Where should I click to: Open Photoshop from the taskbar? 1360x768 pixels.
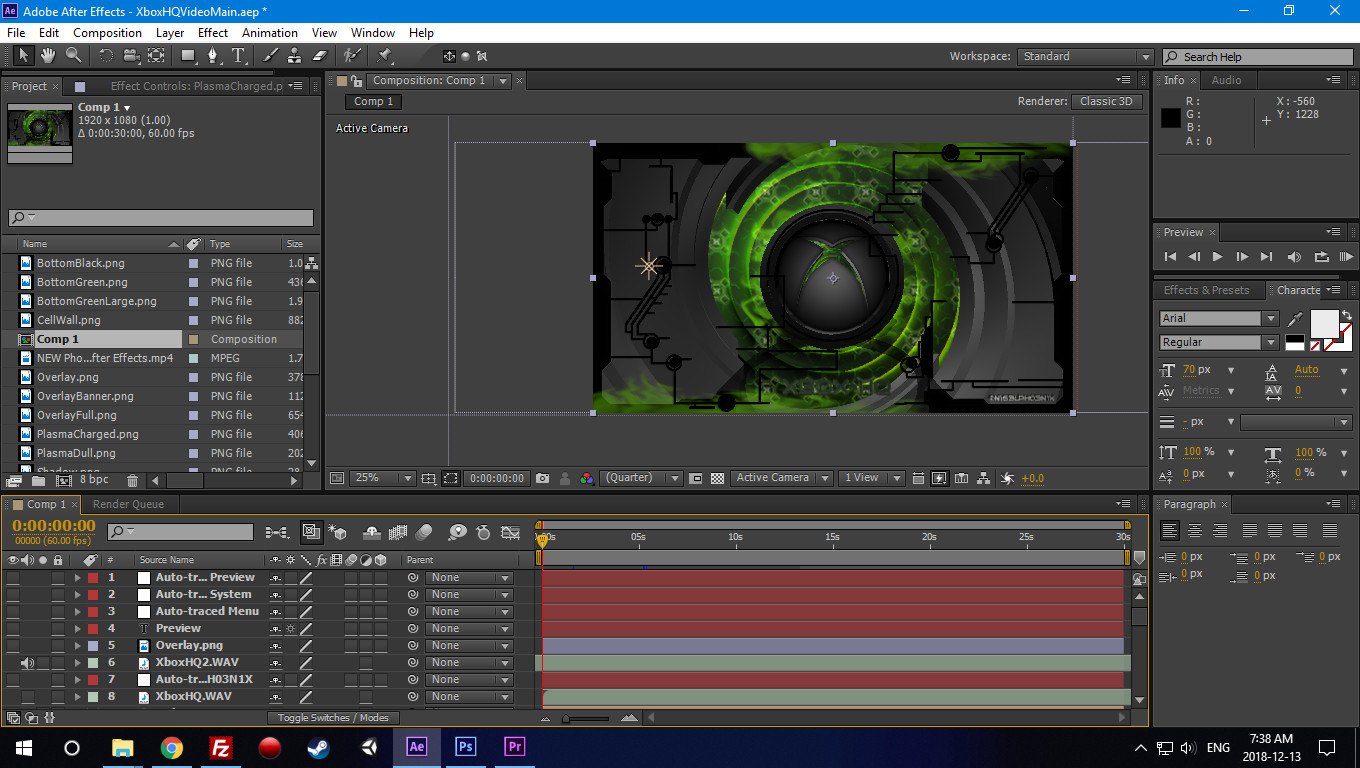[x=465, y=747]
